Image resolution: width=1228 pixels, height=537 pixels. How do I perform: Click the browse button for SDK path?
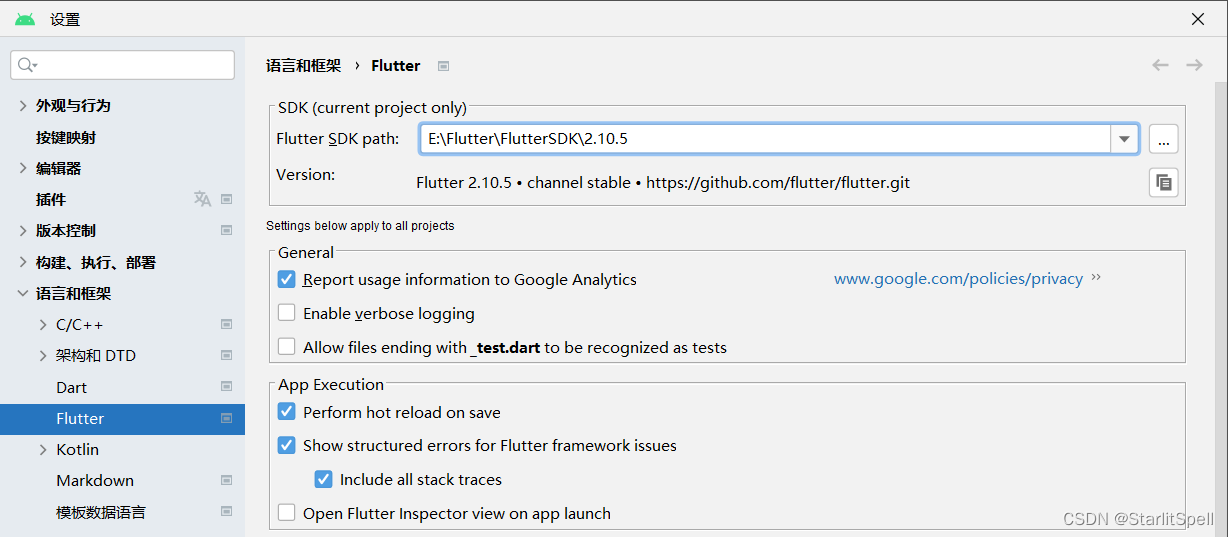[x=1163, y=140]
